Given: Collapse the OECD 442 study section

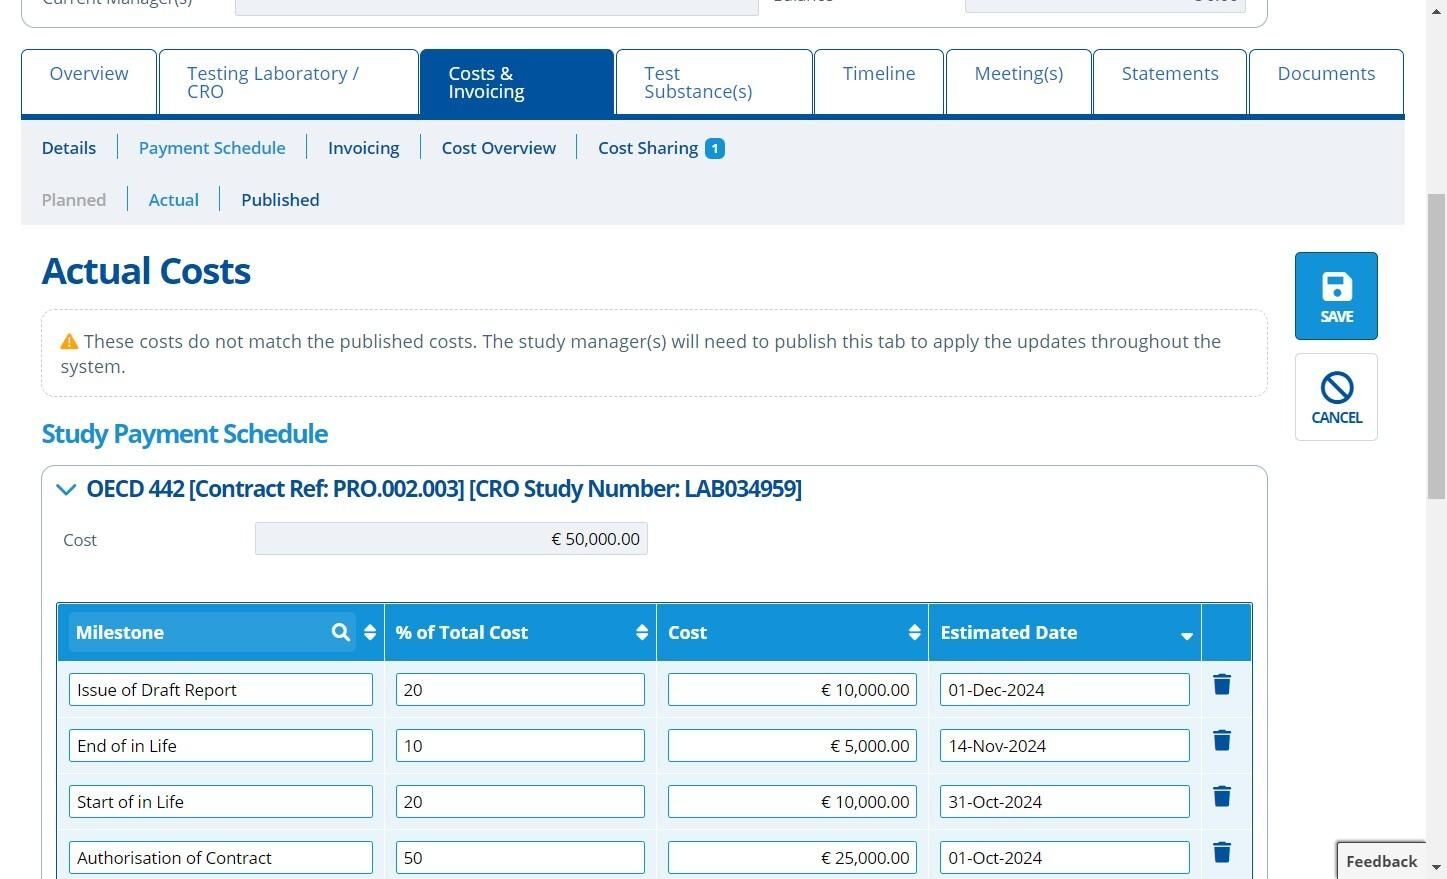Looking at the screenshot, I should click(66, 489).
